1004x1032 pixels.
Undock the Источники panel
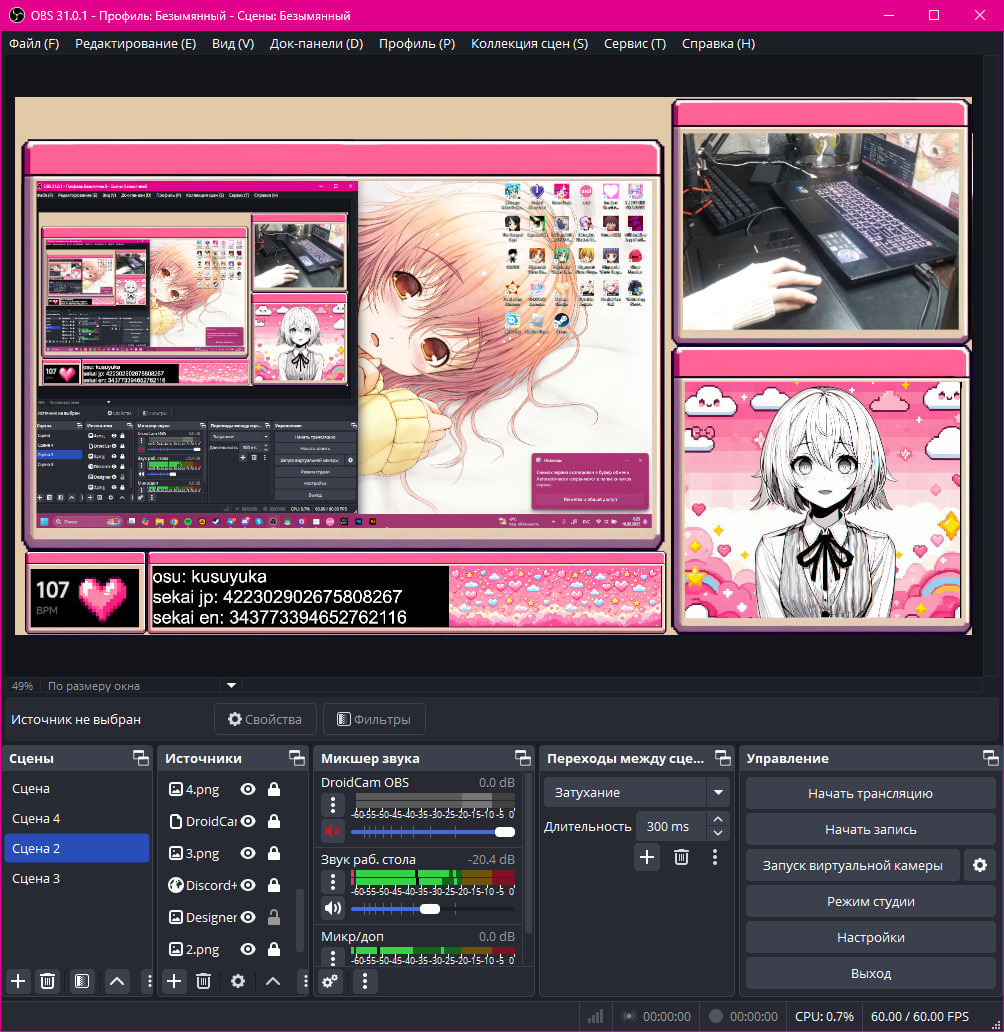(297, 758)
